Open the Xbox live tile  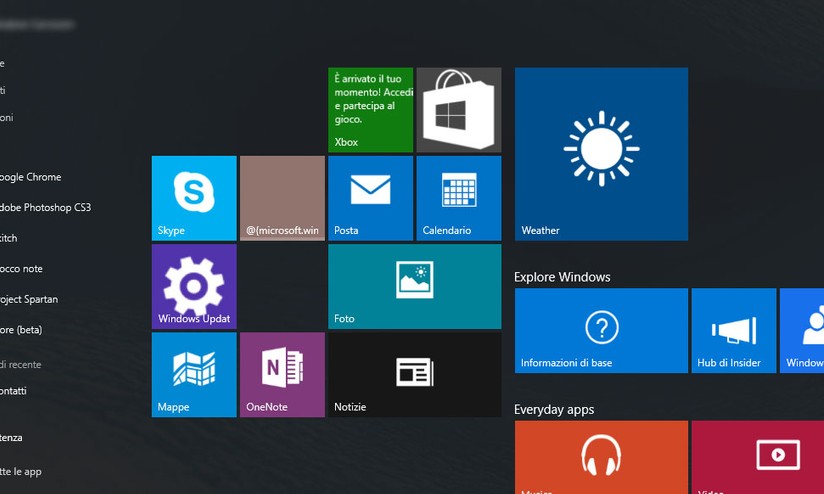[370, 110]
